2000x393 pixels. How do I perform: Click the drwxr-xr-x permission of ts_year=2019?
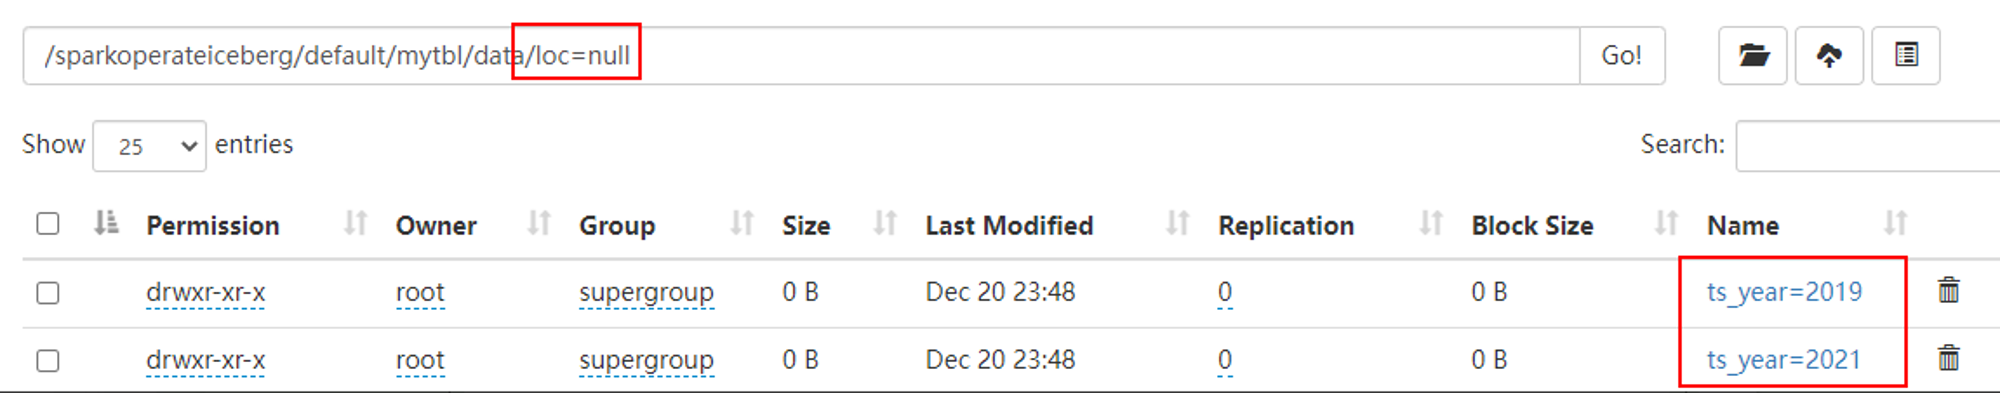pos(205,292)
